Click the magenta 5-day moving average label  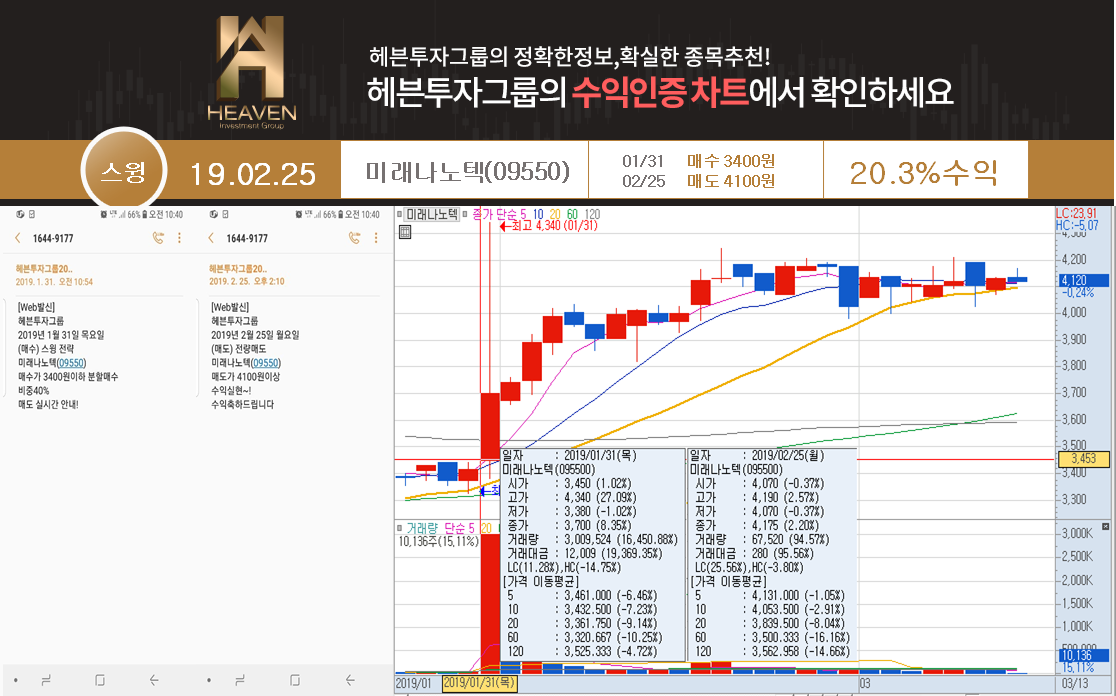point(499,213)
